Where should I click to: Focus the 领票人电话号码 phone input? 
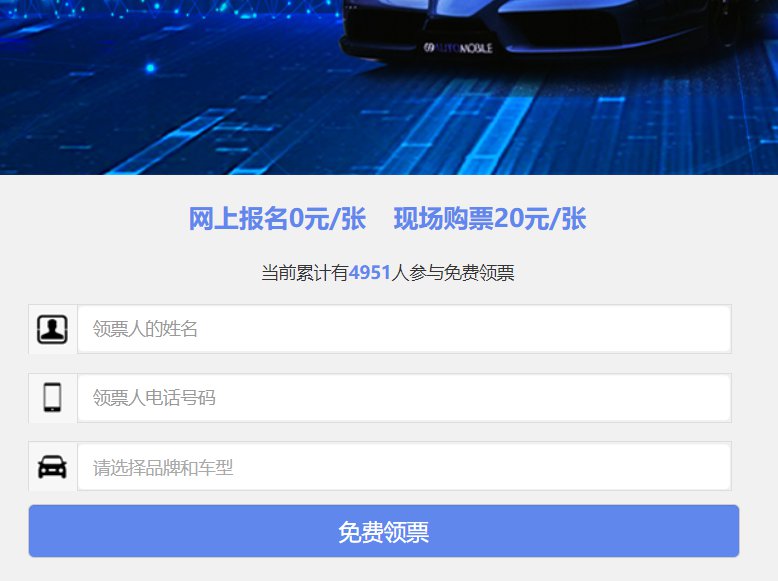404,398
